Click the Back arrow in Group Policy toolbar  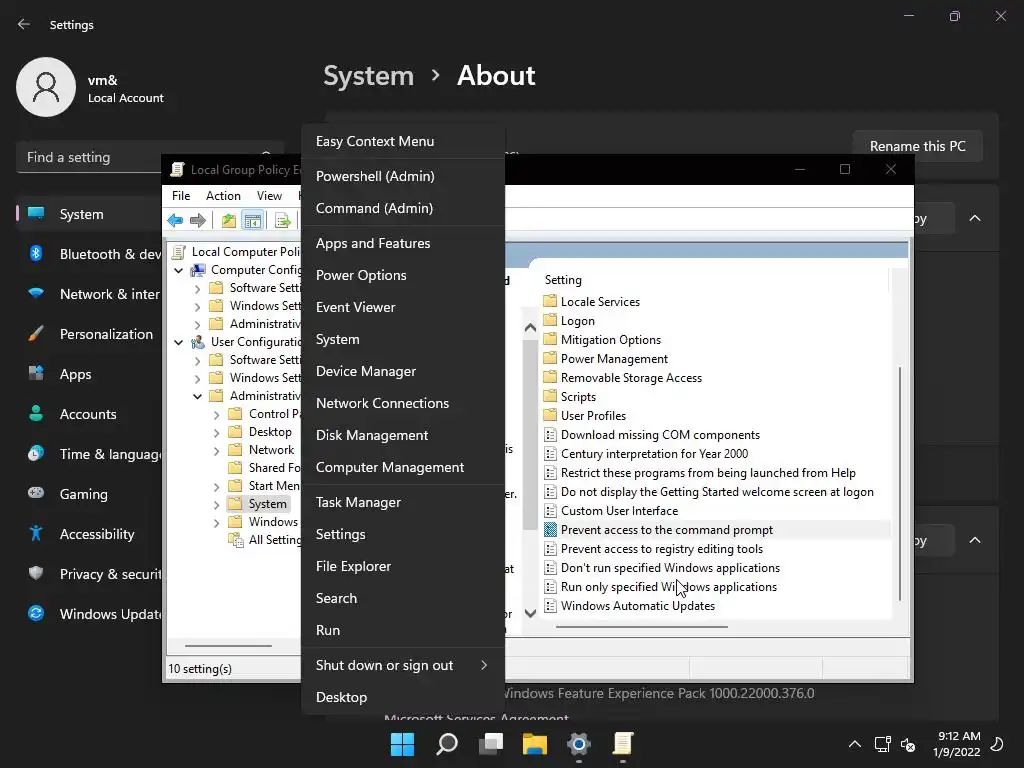click(175, 221)
